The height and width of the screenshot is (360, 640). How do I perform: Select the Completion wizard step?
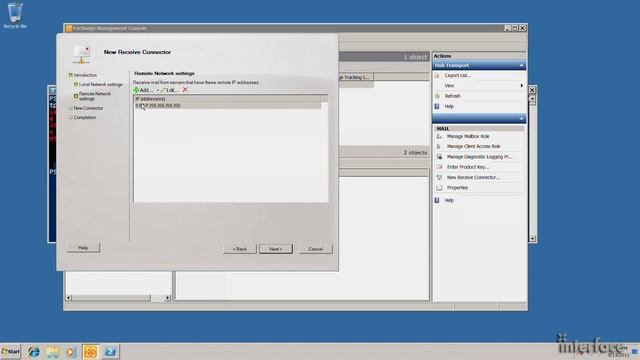pyautogui.click(x=84, y=118)
